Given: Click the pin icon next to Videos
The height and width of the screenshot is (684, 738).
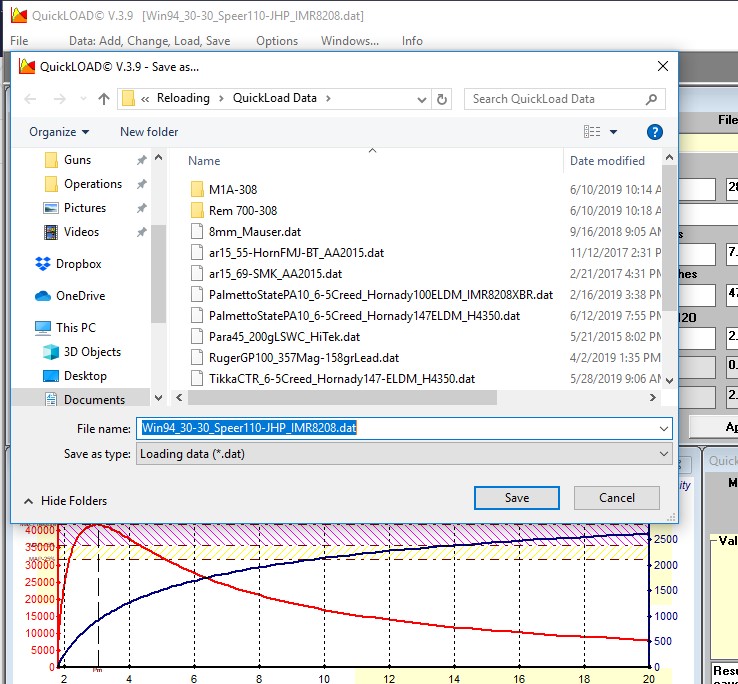Looking at the screenshot, I should point(141,233).
